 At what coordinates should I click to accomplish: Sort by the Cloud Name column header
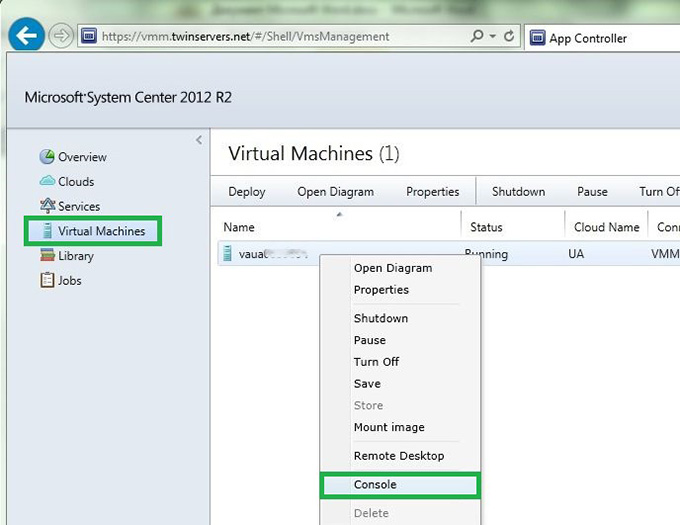click(606, 227)
